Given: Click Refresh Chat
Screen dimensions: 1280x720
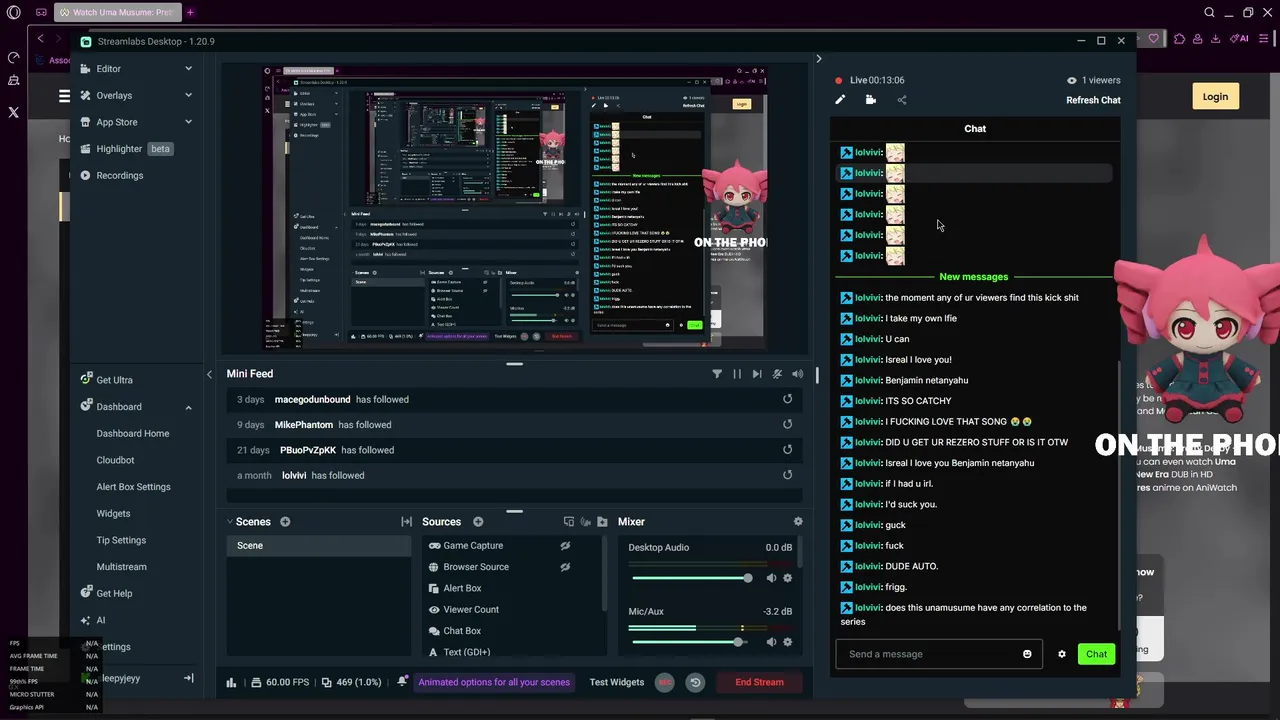Looking at the screenshot, I should [x=1093, y=100].
